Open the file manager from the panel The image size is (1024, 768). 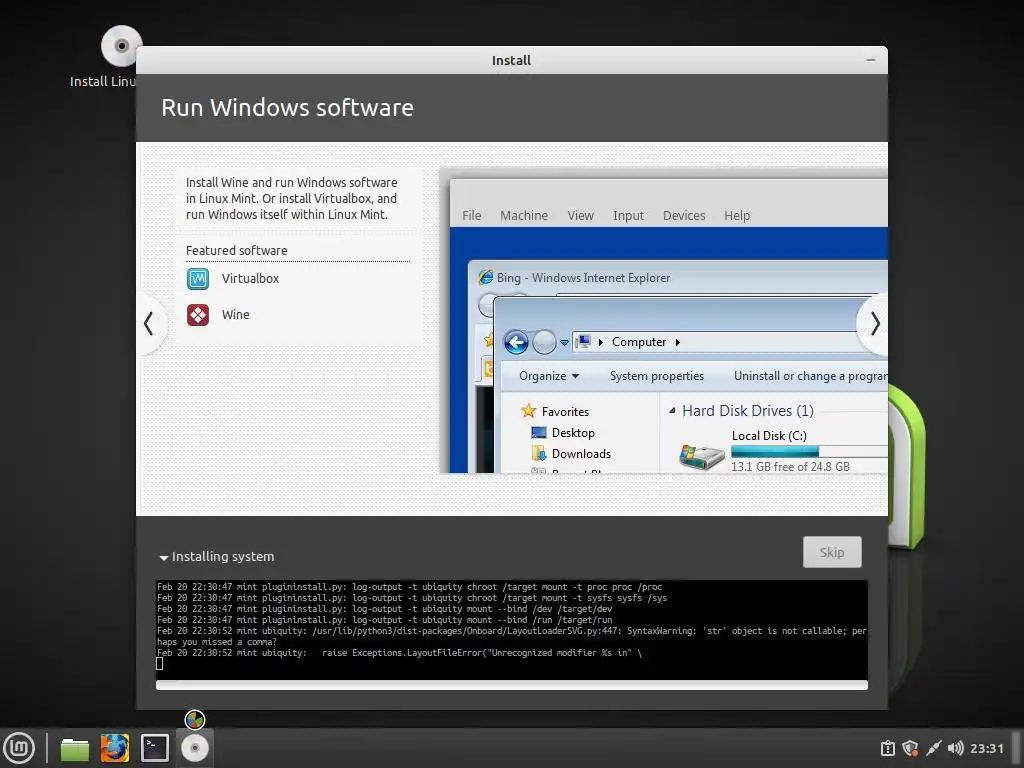tap(74, 748)
